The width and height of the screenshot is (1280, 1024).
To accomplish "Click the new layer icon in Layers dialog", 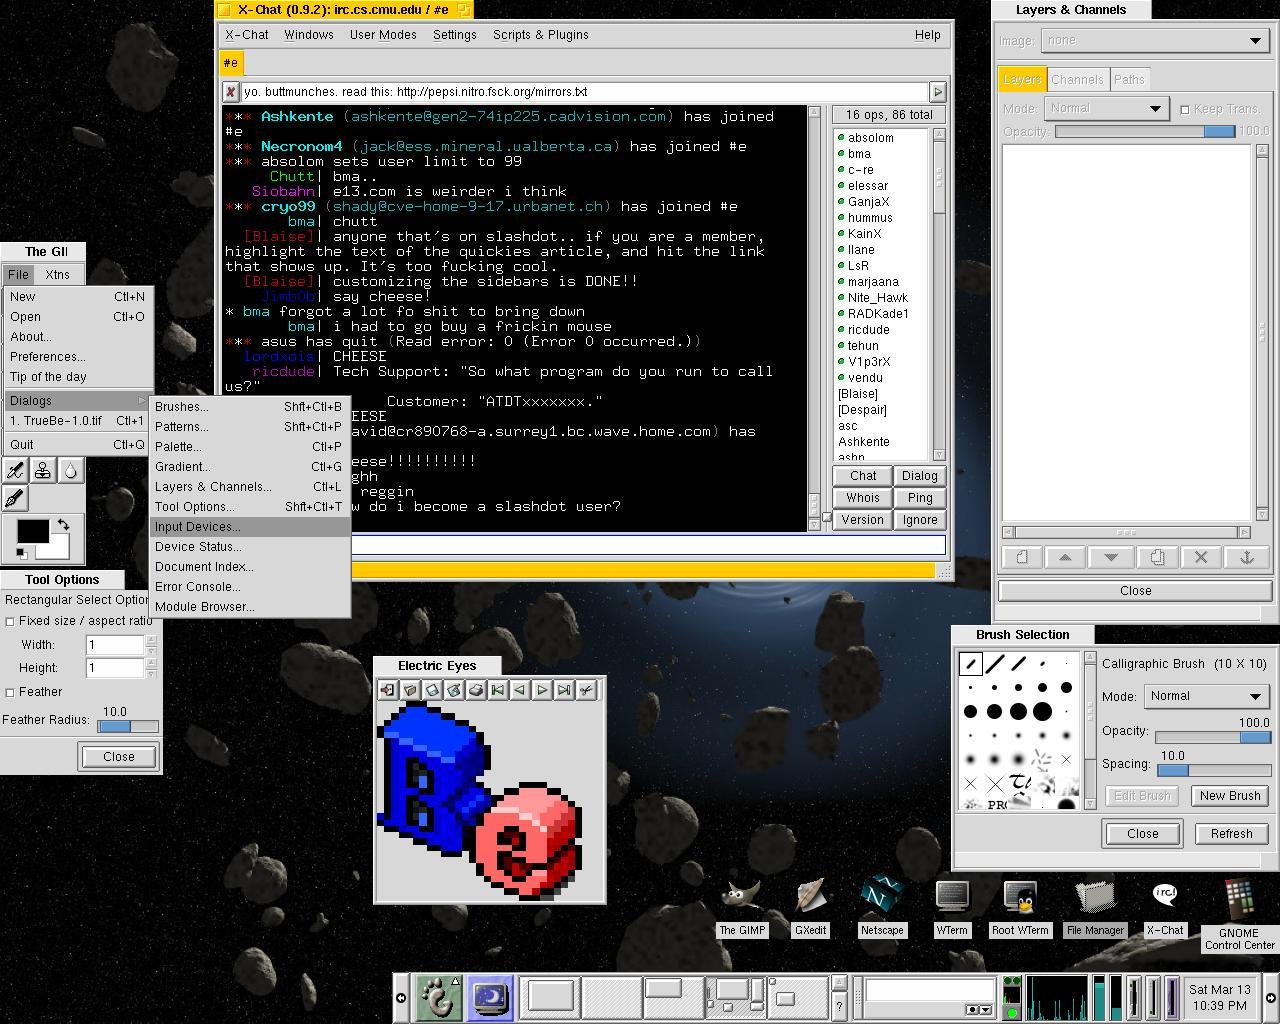I will [x=1022, y=557].
